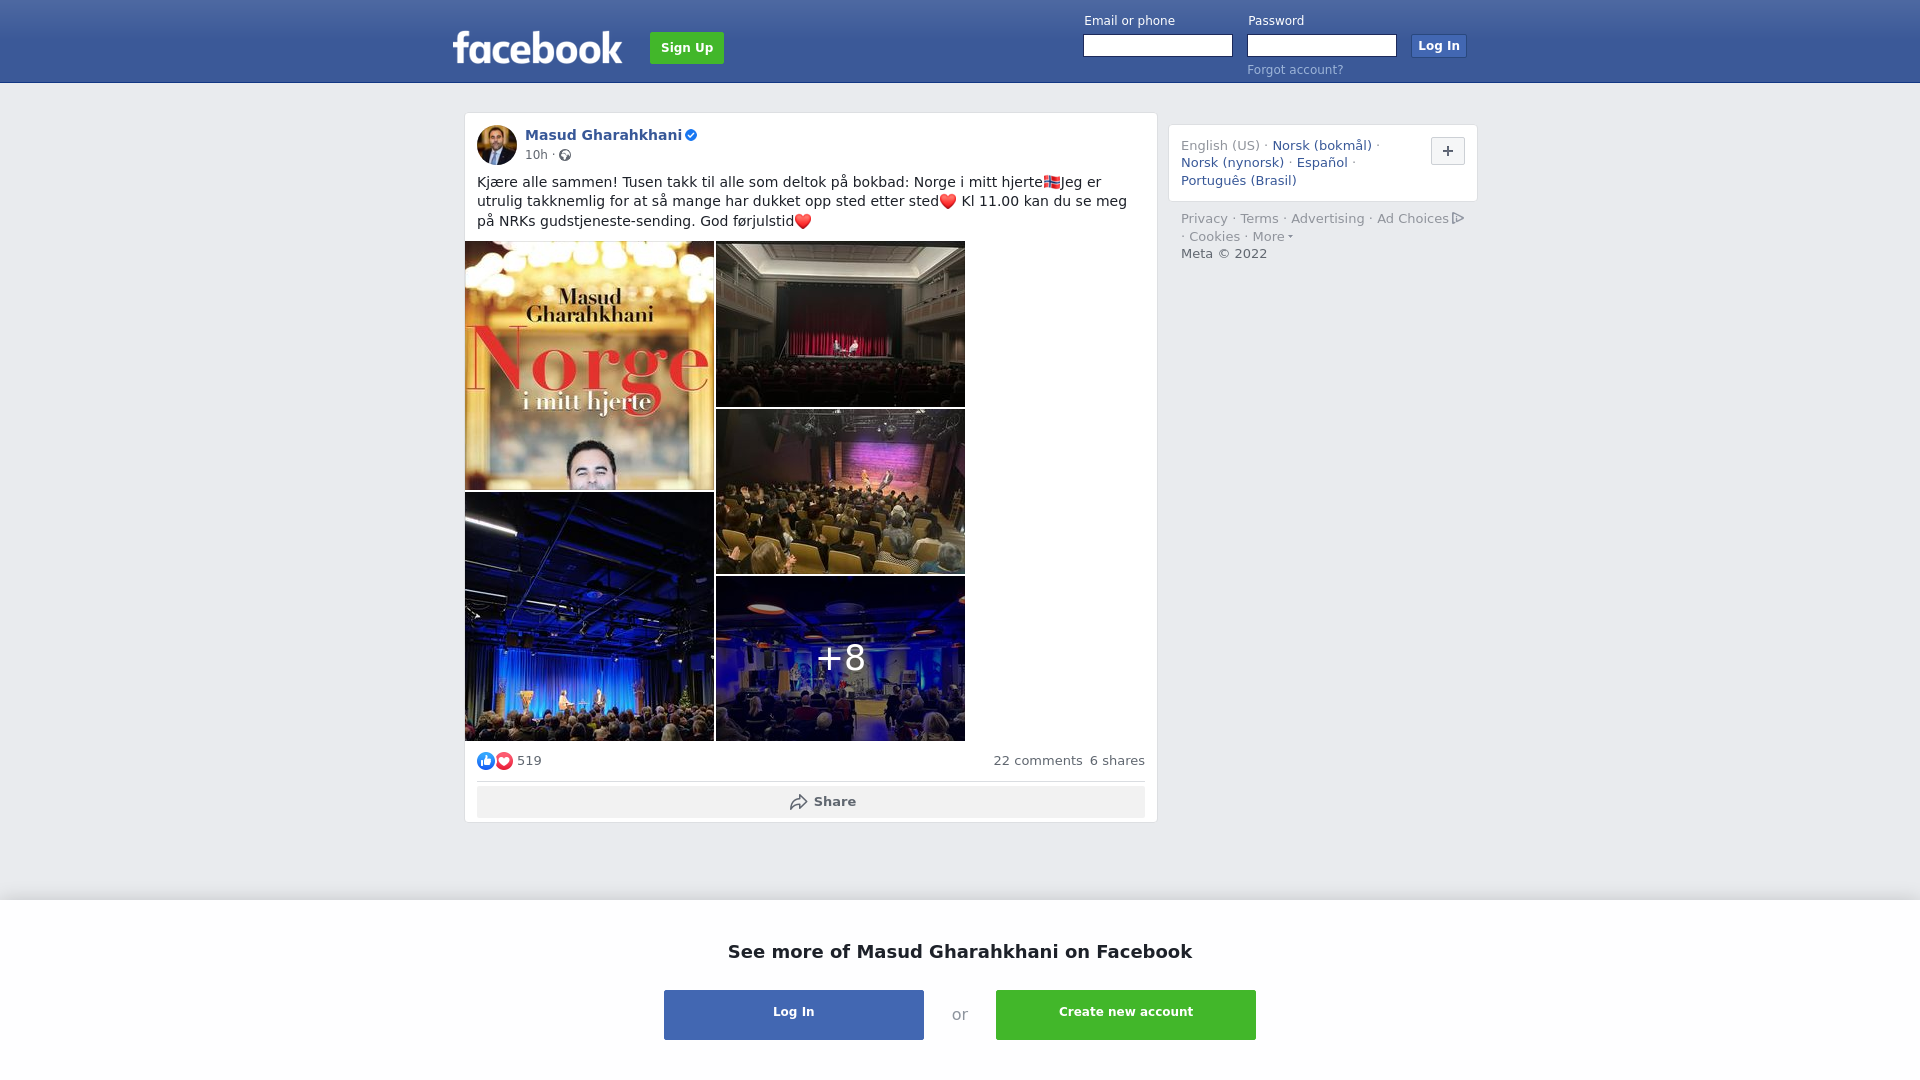Screen dimensions: 1920x1080
Task: Focus the Email or phone field
Action: (1158, 46)
